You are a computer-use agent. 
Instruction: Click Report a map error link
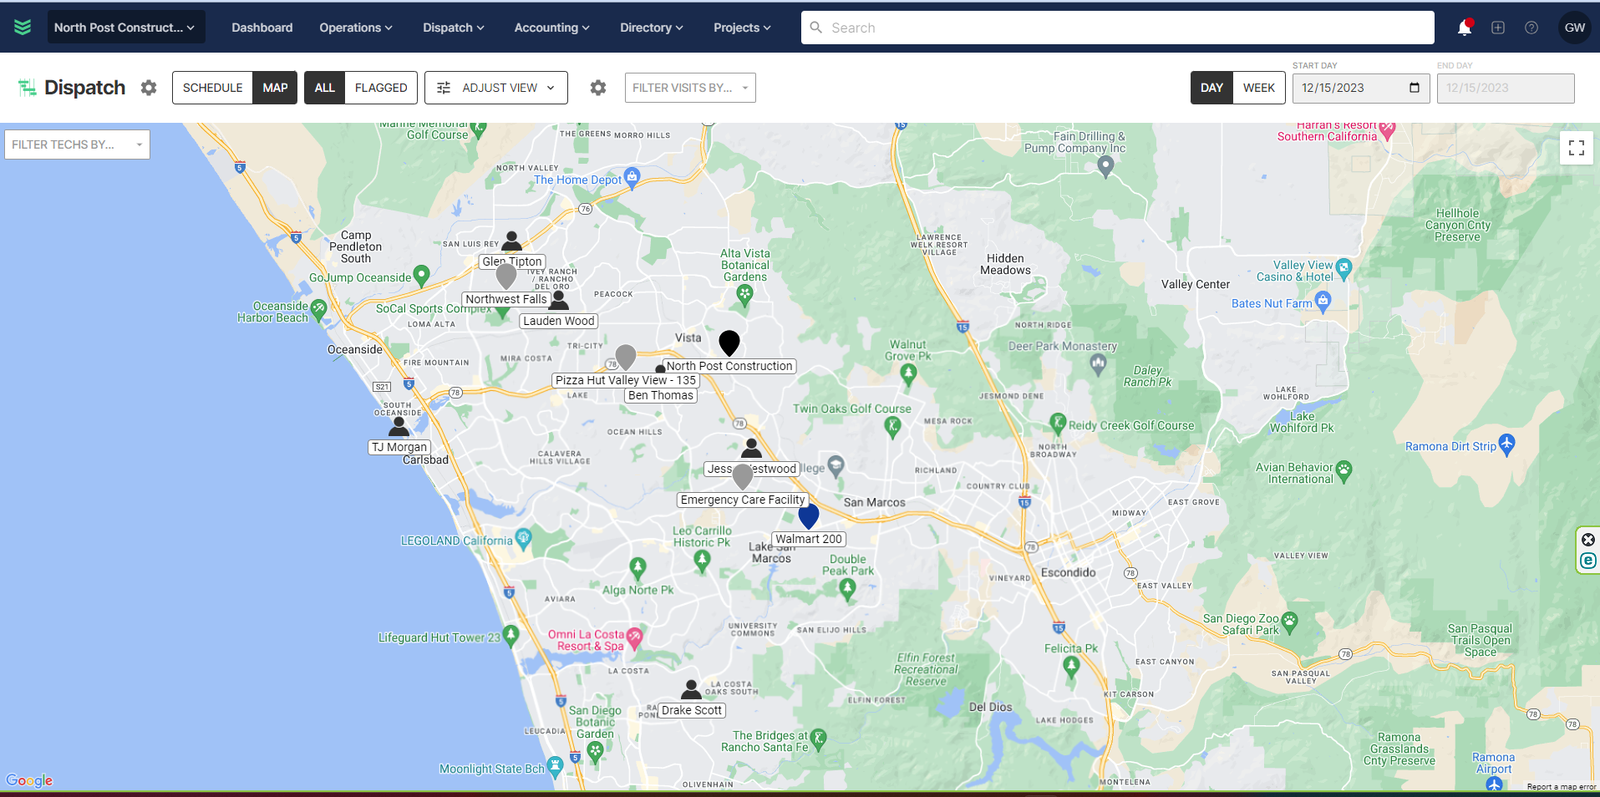[1561, 787]
